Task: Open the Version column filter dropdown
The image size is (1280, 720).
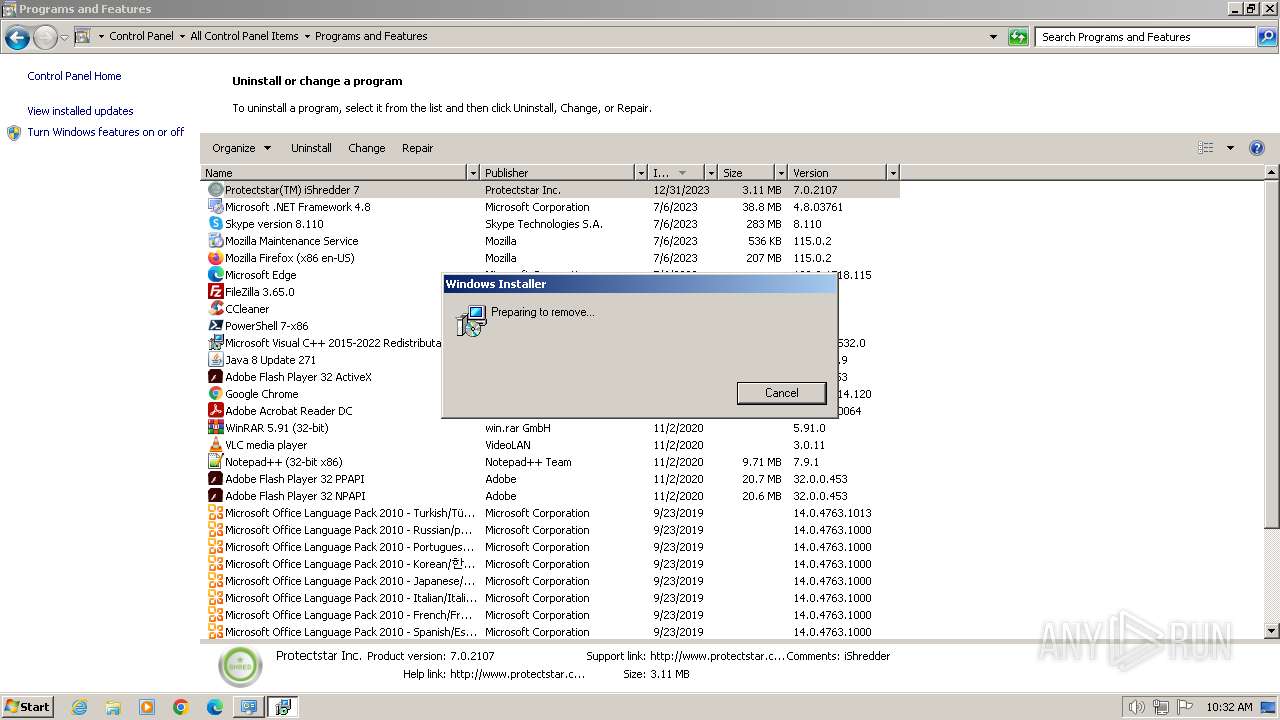Action: pos(893,173)
